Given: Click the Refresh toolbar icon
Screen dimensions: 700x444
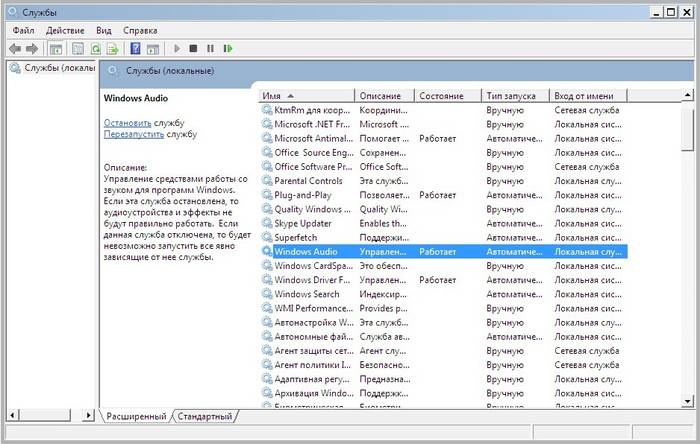Looking at the screenshot, I should (x=96, y=48).
